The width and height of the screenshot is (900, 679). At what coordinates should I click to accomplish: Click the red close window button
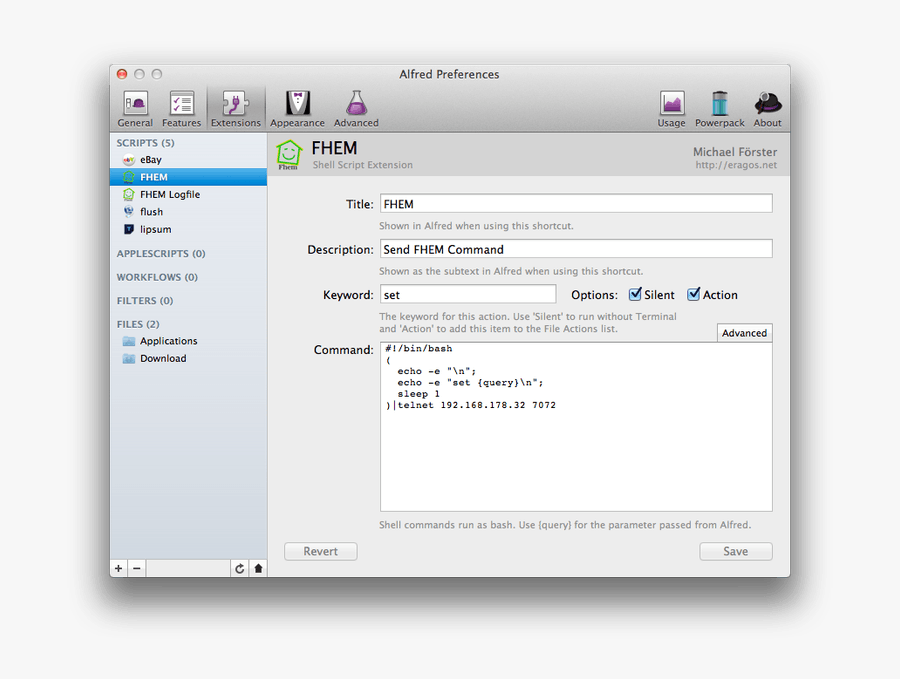pos(122,74)
